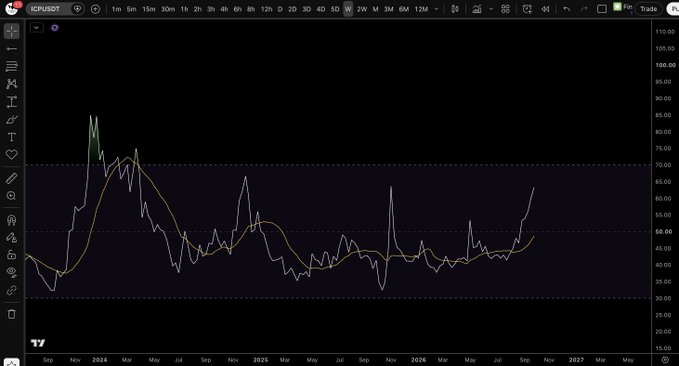The image size is (679, 366).
Task: Switch to the 6M timeframe
Action: pyautogui.click(x=404, y=9)
